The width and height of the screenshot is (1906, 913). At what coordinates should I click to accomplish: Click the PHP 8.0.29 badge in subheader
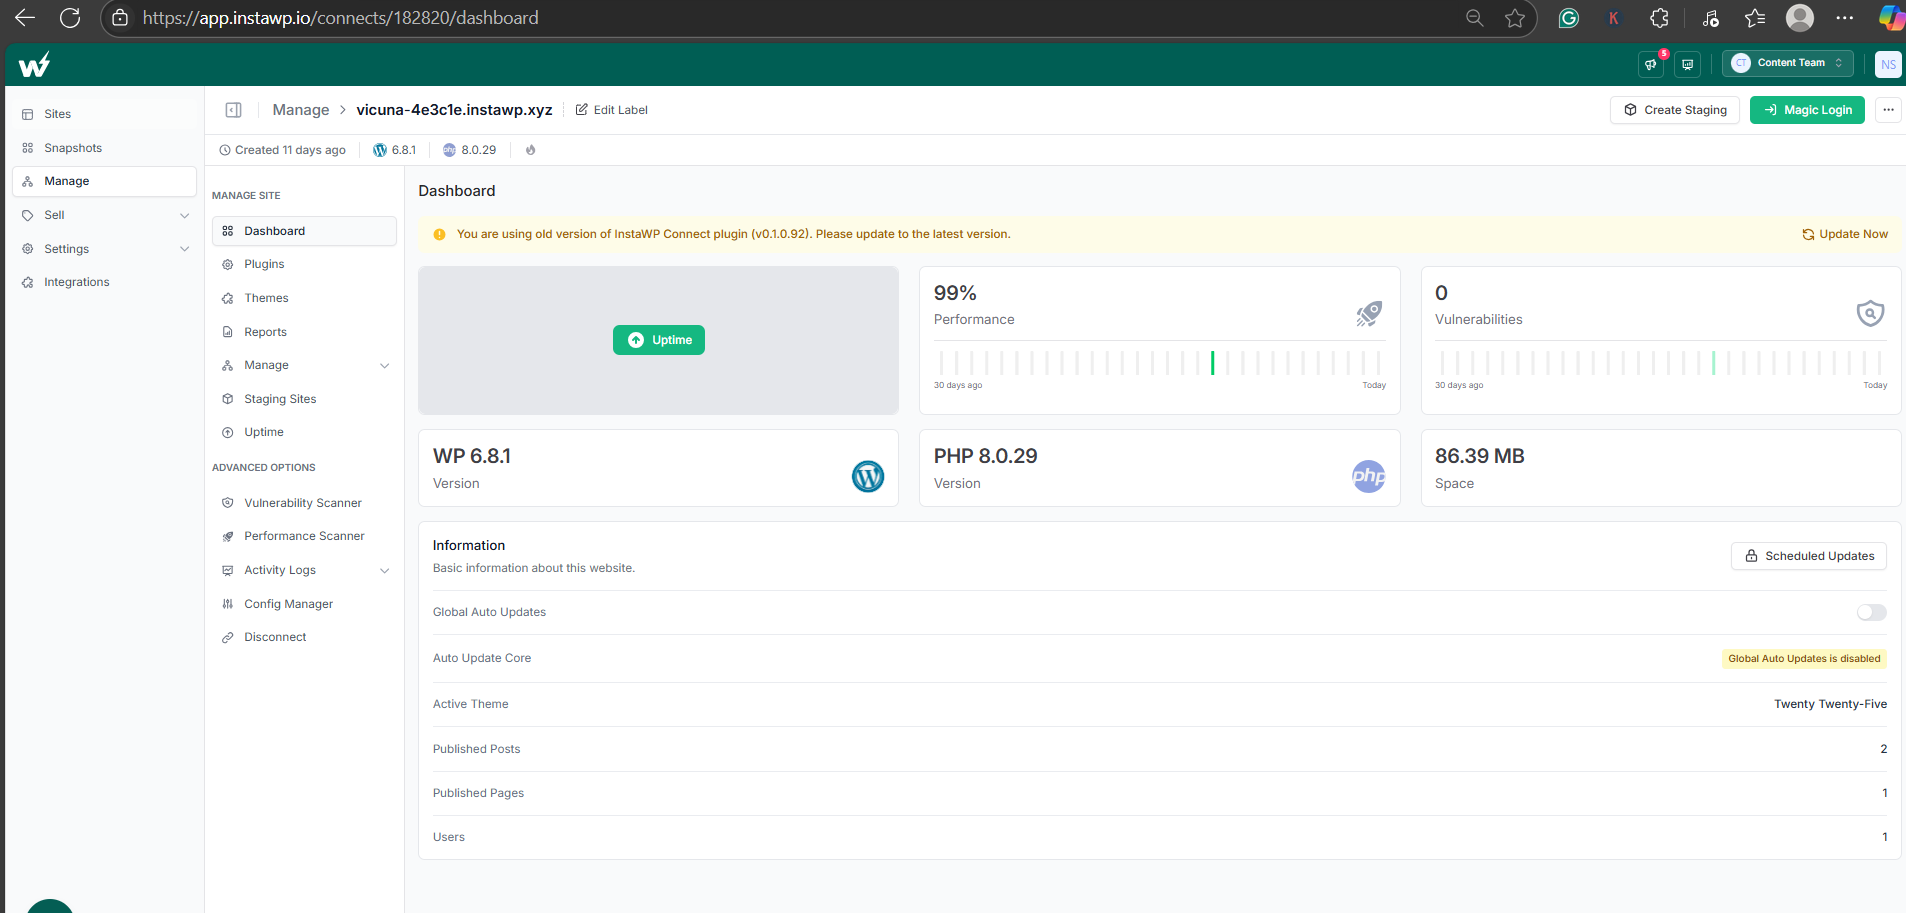click(469, 150)
